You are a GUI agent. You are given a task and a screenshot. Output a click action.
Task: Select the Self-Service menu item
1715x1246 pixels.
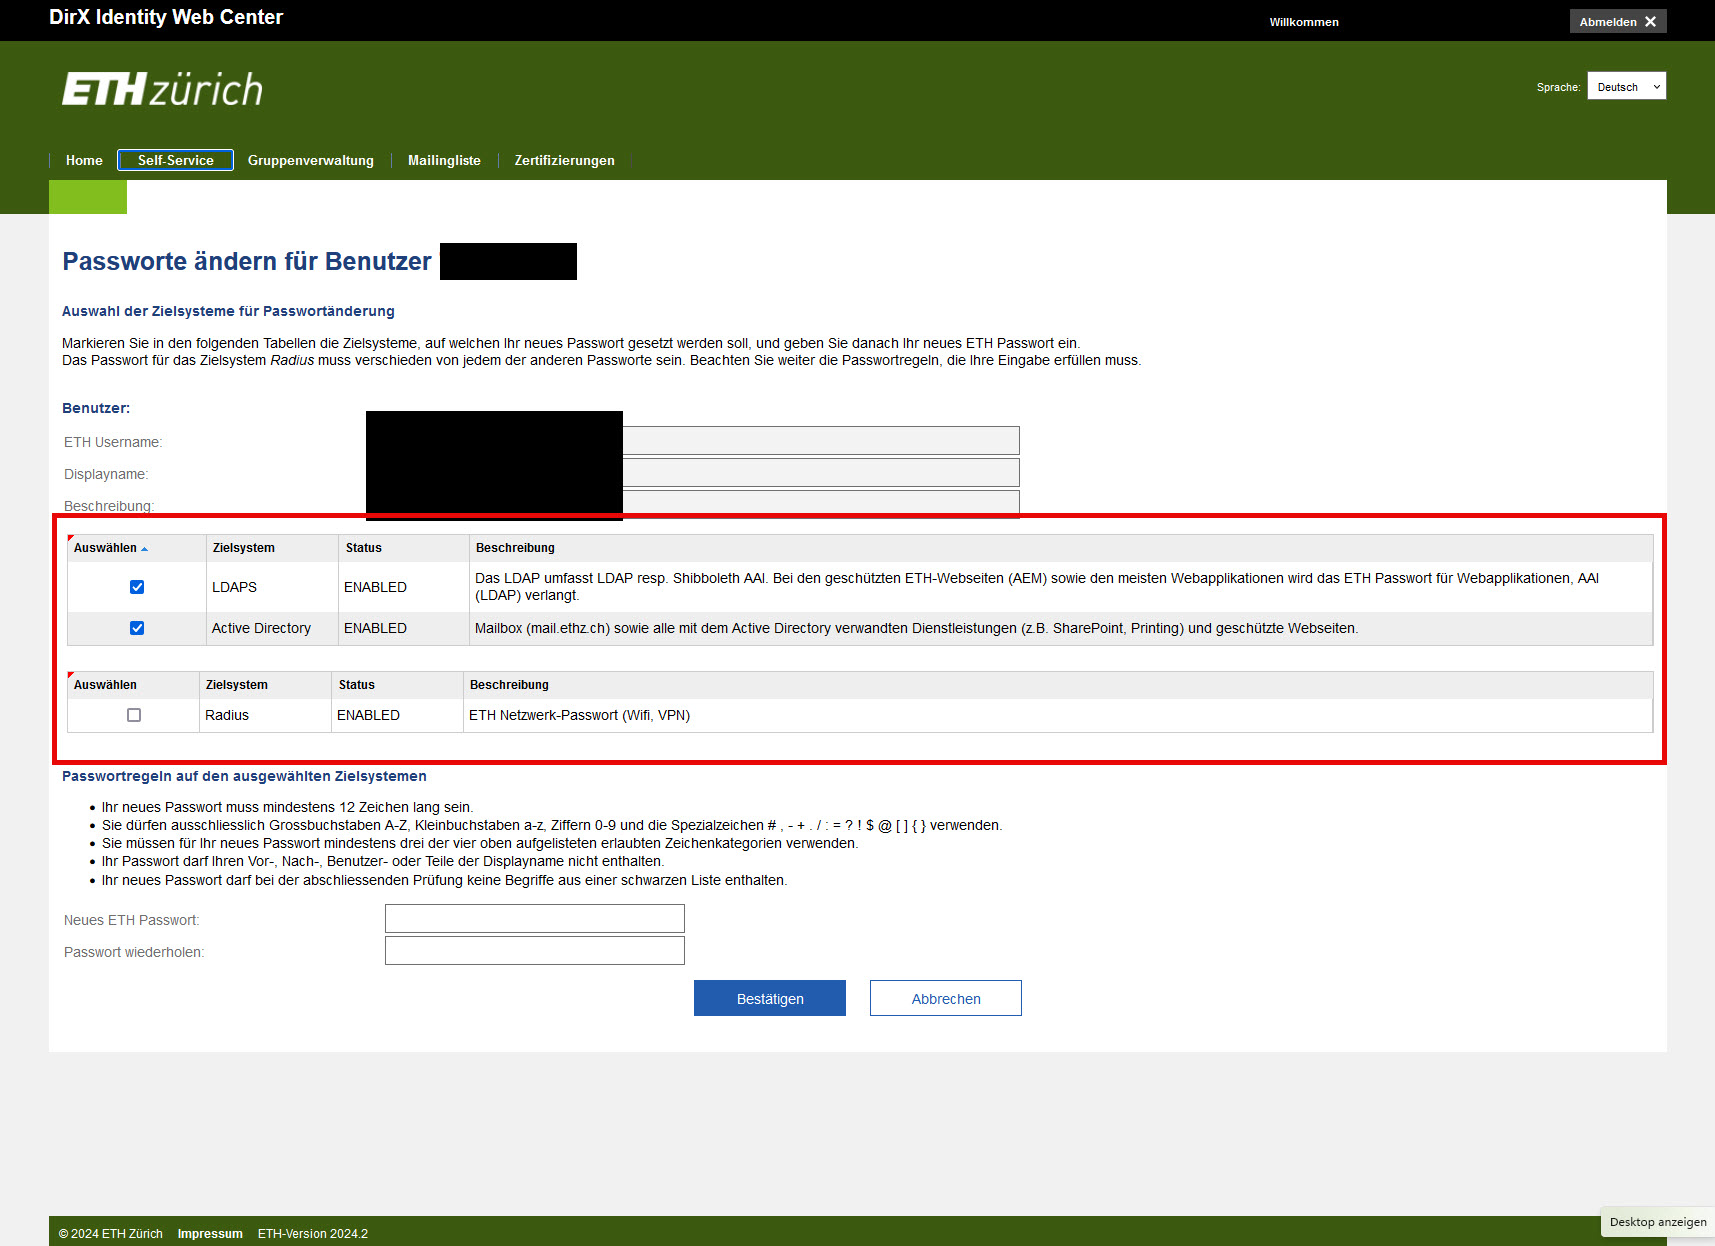176,160
